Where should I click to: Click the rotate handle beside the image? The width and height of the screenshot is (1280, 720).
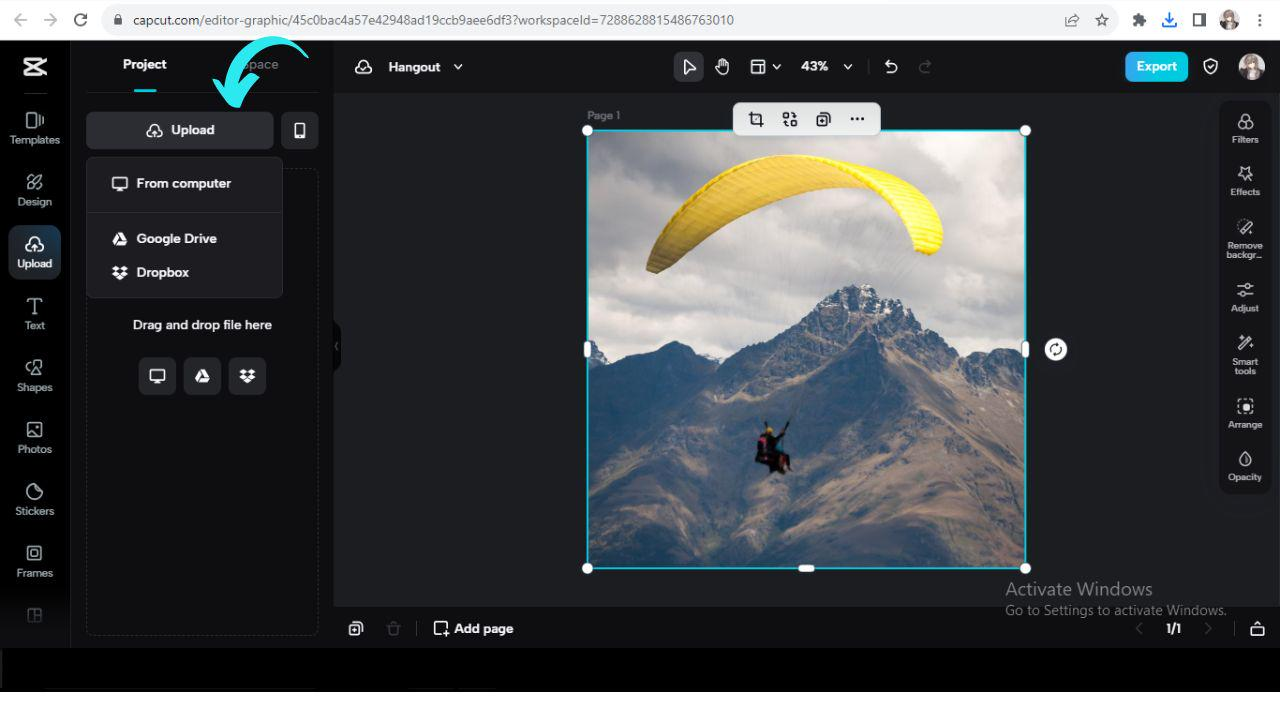click(1056, 349)
